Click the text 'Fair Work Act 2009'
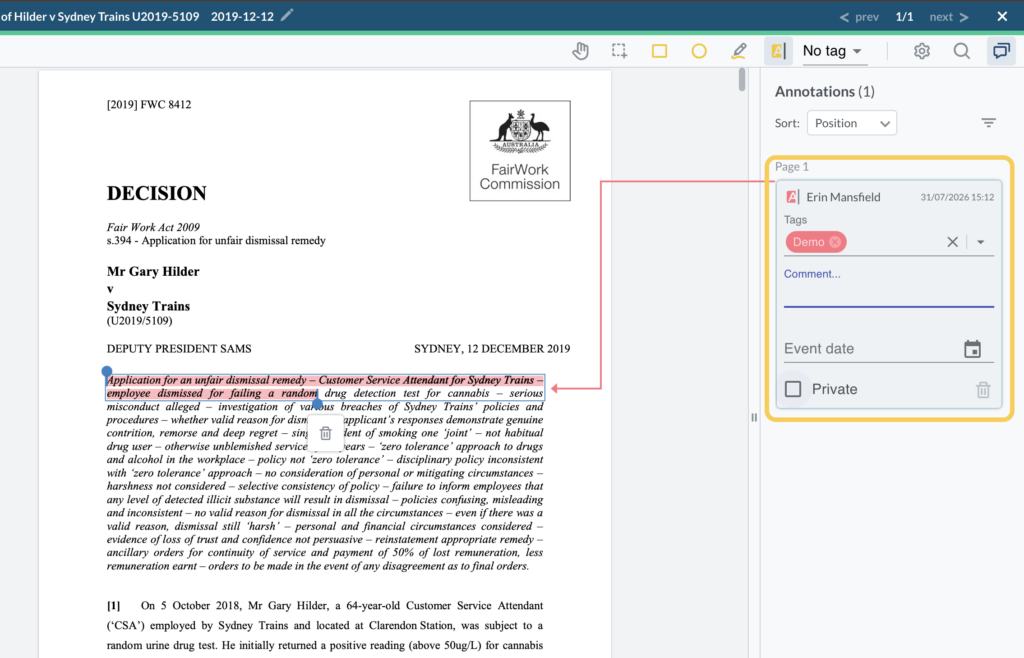1024x658 pixels. pyautogui.click(x=153, y=227)
